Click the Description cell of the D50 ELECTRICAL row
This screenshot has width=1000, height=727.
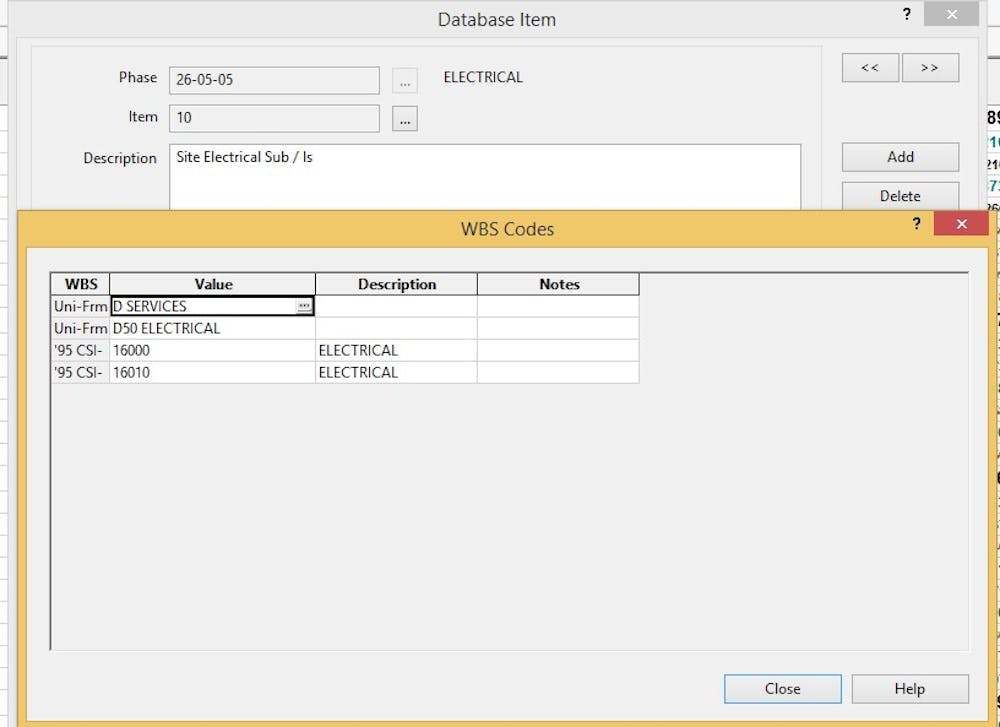tap(397, 328)
